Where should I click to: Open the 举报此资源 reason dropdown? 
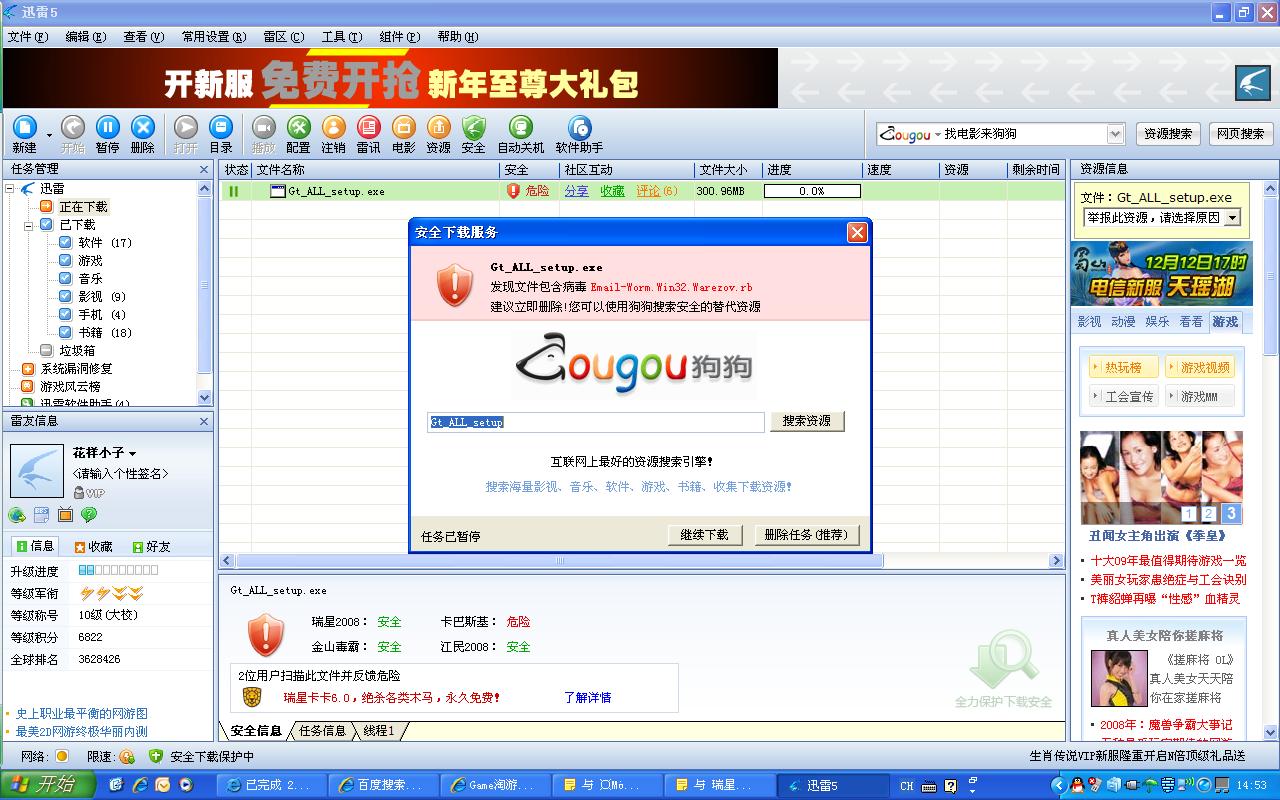click(1232, 217)
